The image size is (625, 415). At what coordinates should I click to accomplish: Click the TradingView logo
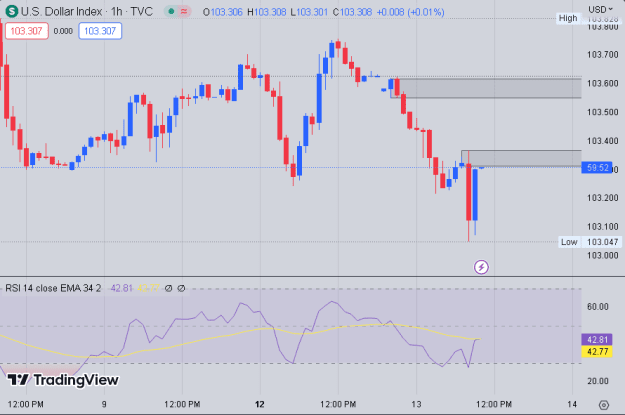tap(63, 380)
